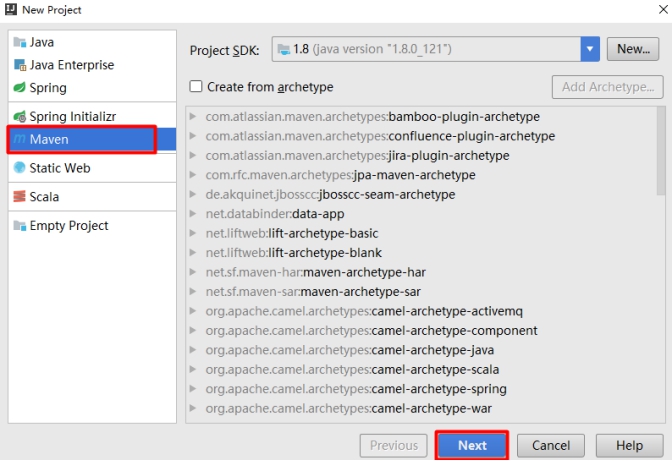
Task: Expand jira-plugin-archetype node
Action: pyautogui.click(x=193, y=155)
